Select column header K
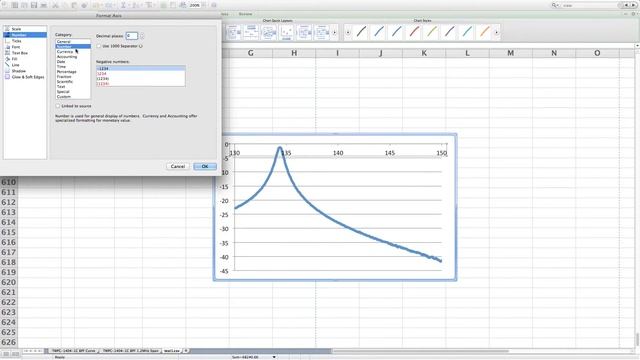Image resolution: width=640 pixels, height=360 pixels. pos(424,53)
